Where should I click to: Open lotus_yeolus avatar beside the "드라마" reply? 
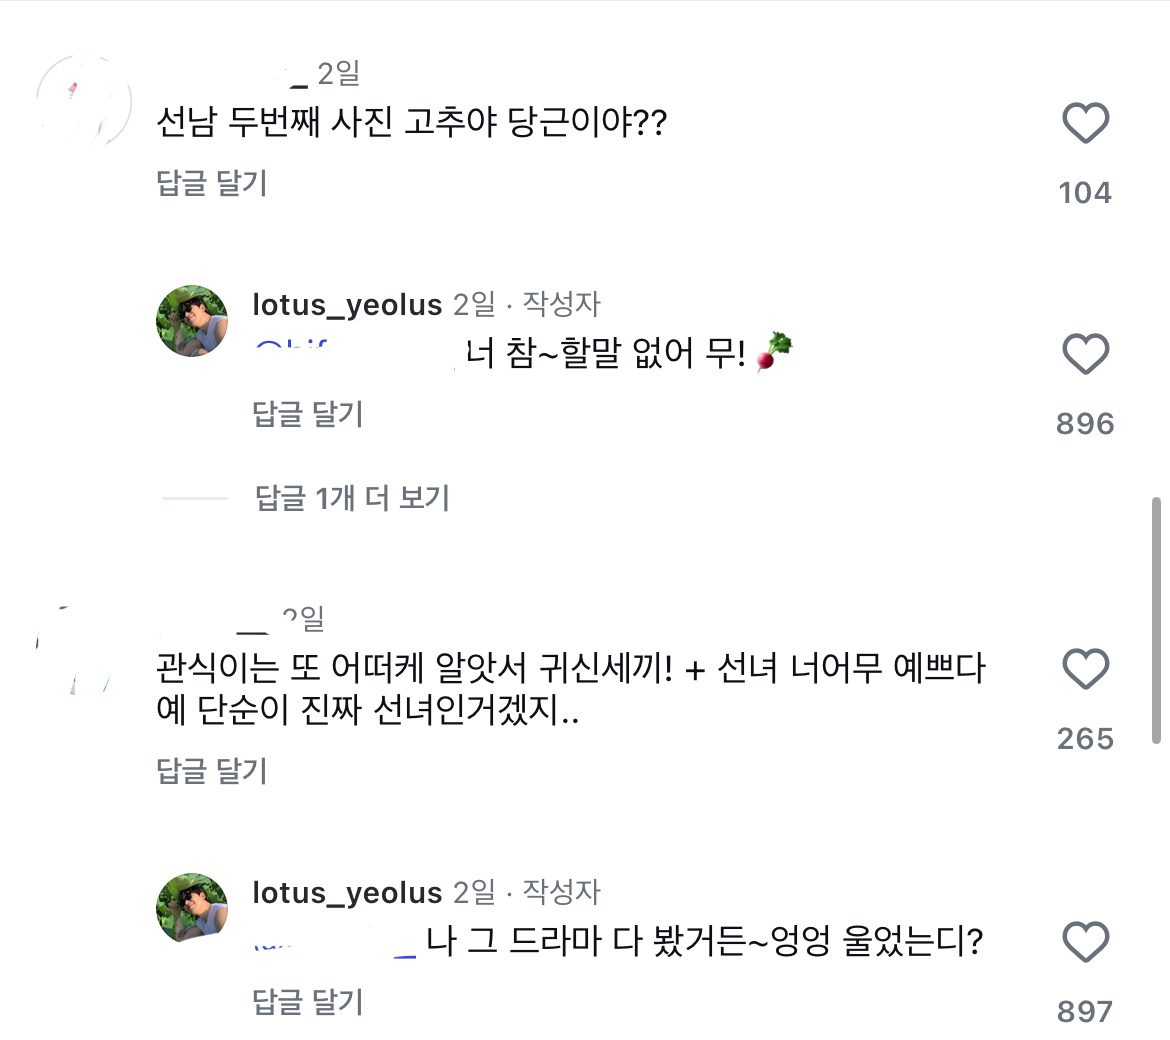point(192,909)
